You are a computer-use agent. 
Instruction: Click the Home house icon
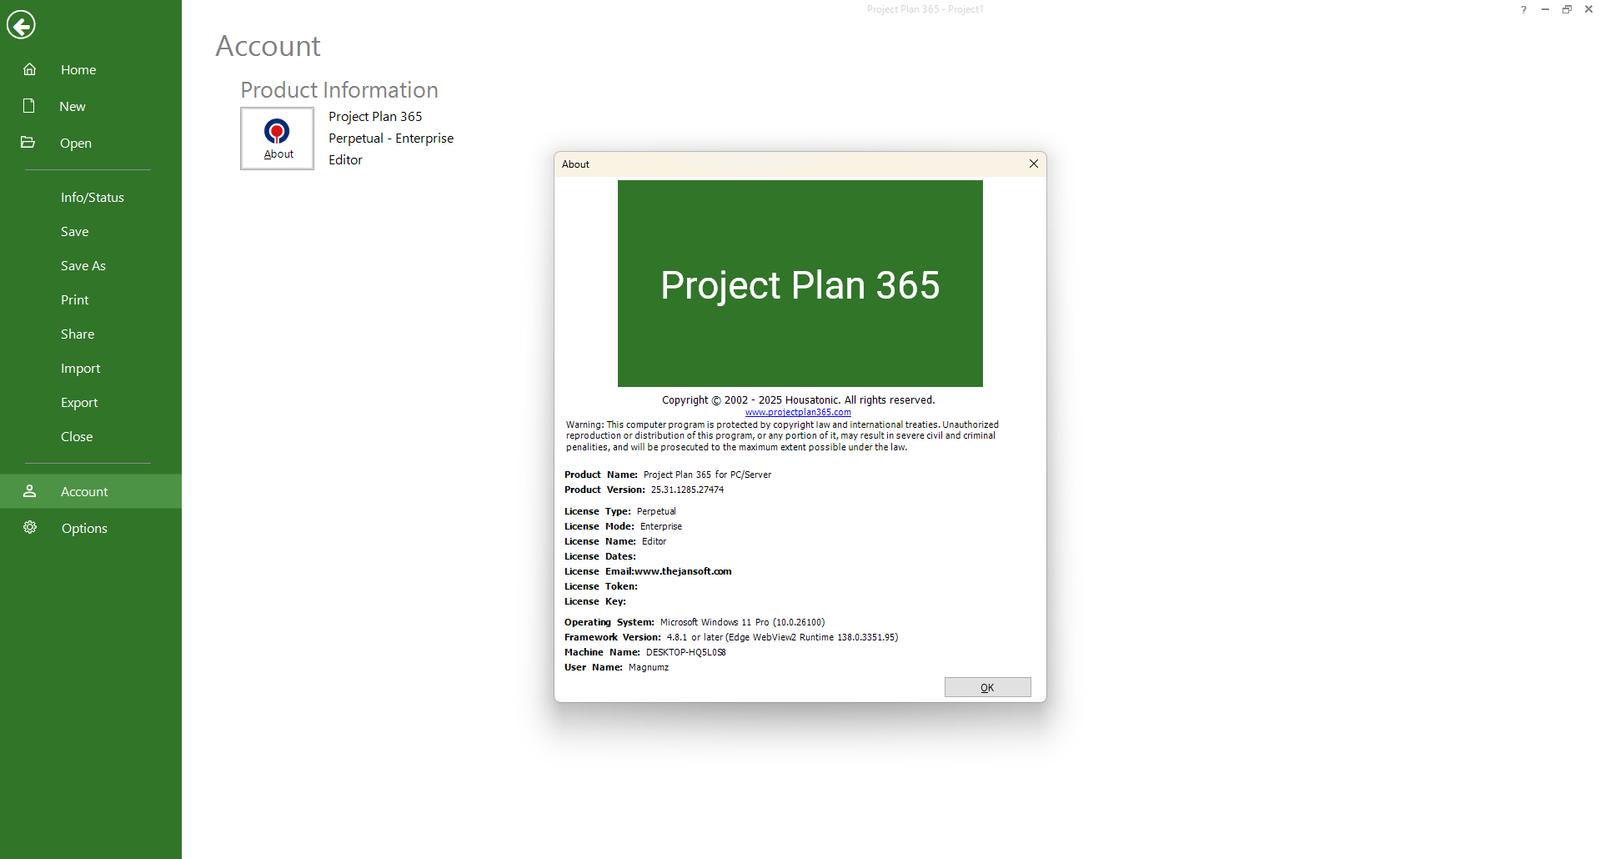30,69
